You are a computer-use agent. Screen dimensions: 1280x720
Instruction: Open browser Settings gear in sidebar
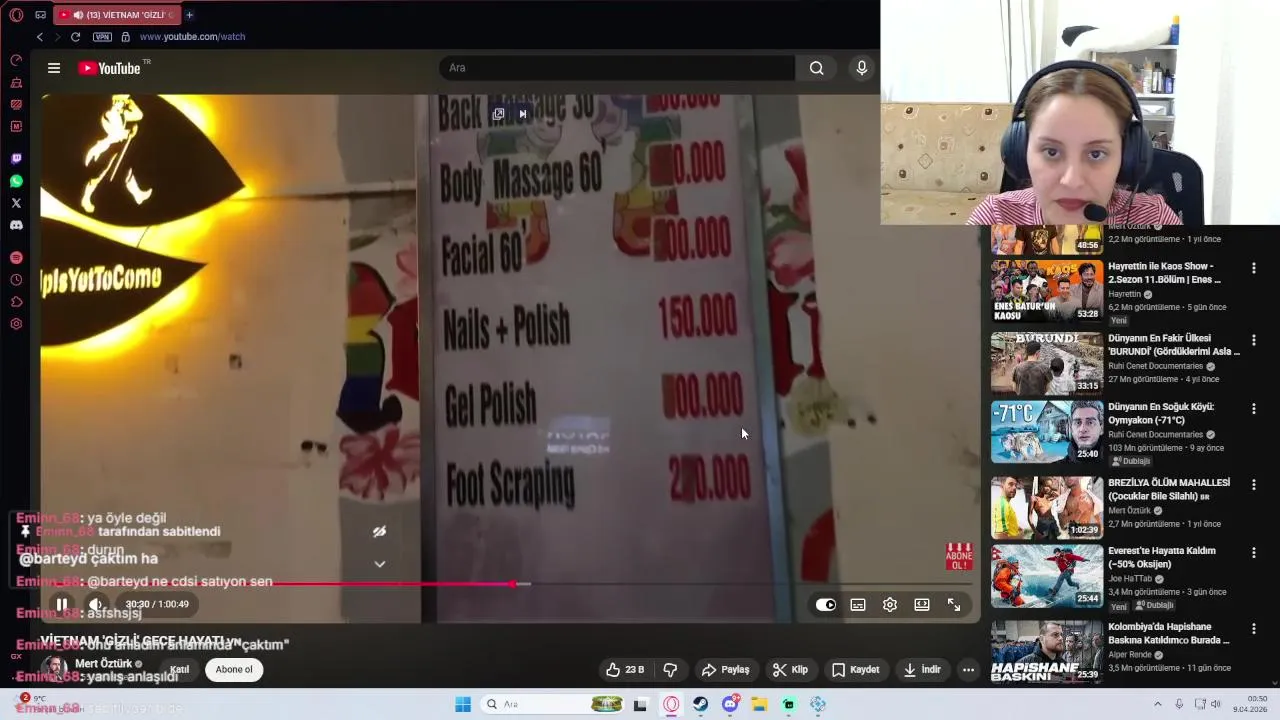tap(16, 324)
